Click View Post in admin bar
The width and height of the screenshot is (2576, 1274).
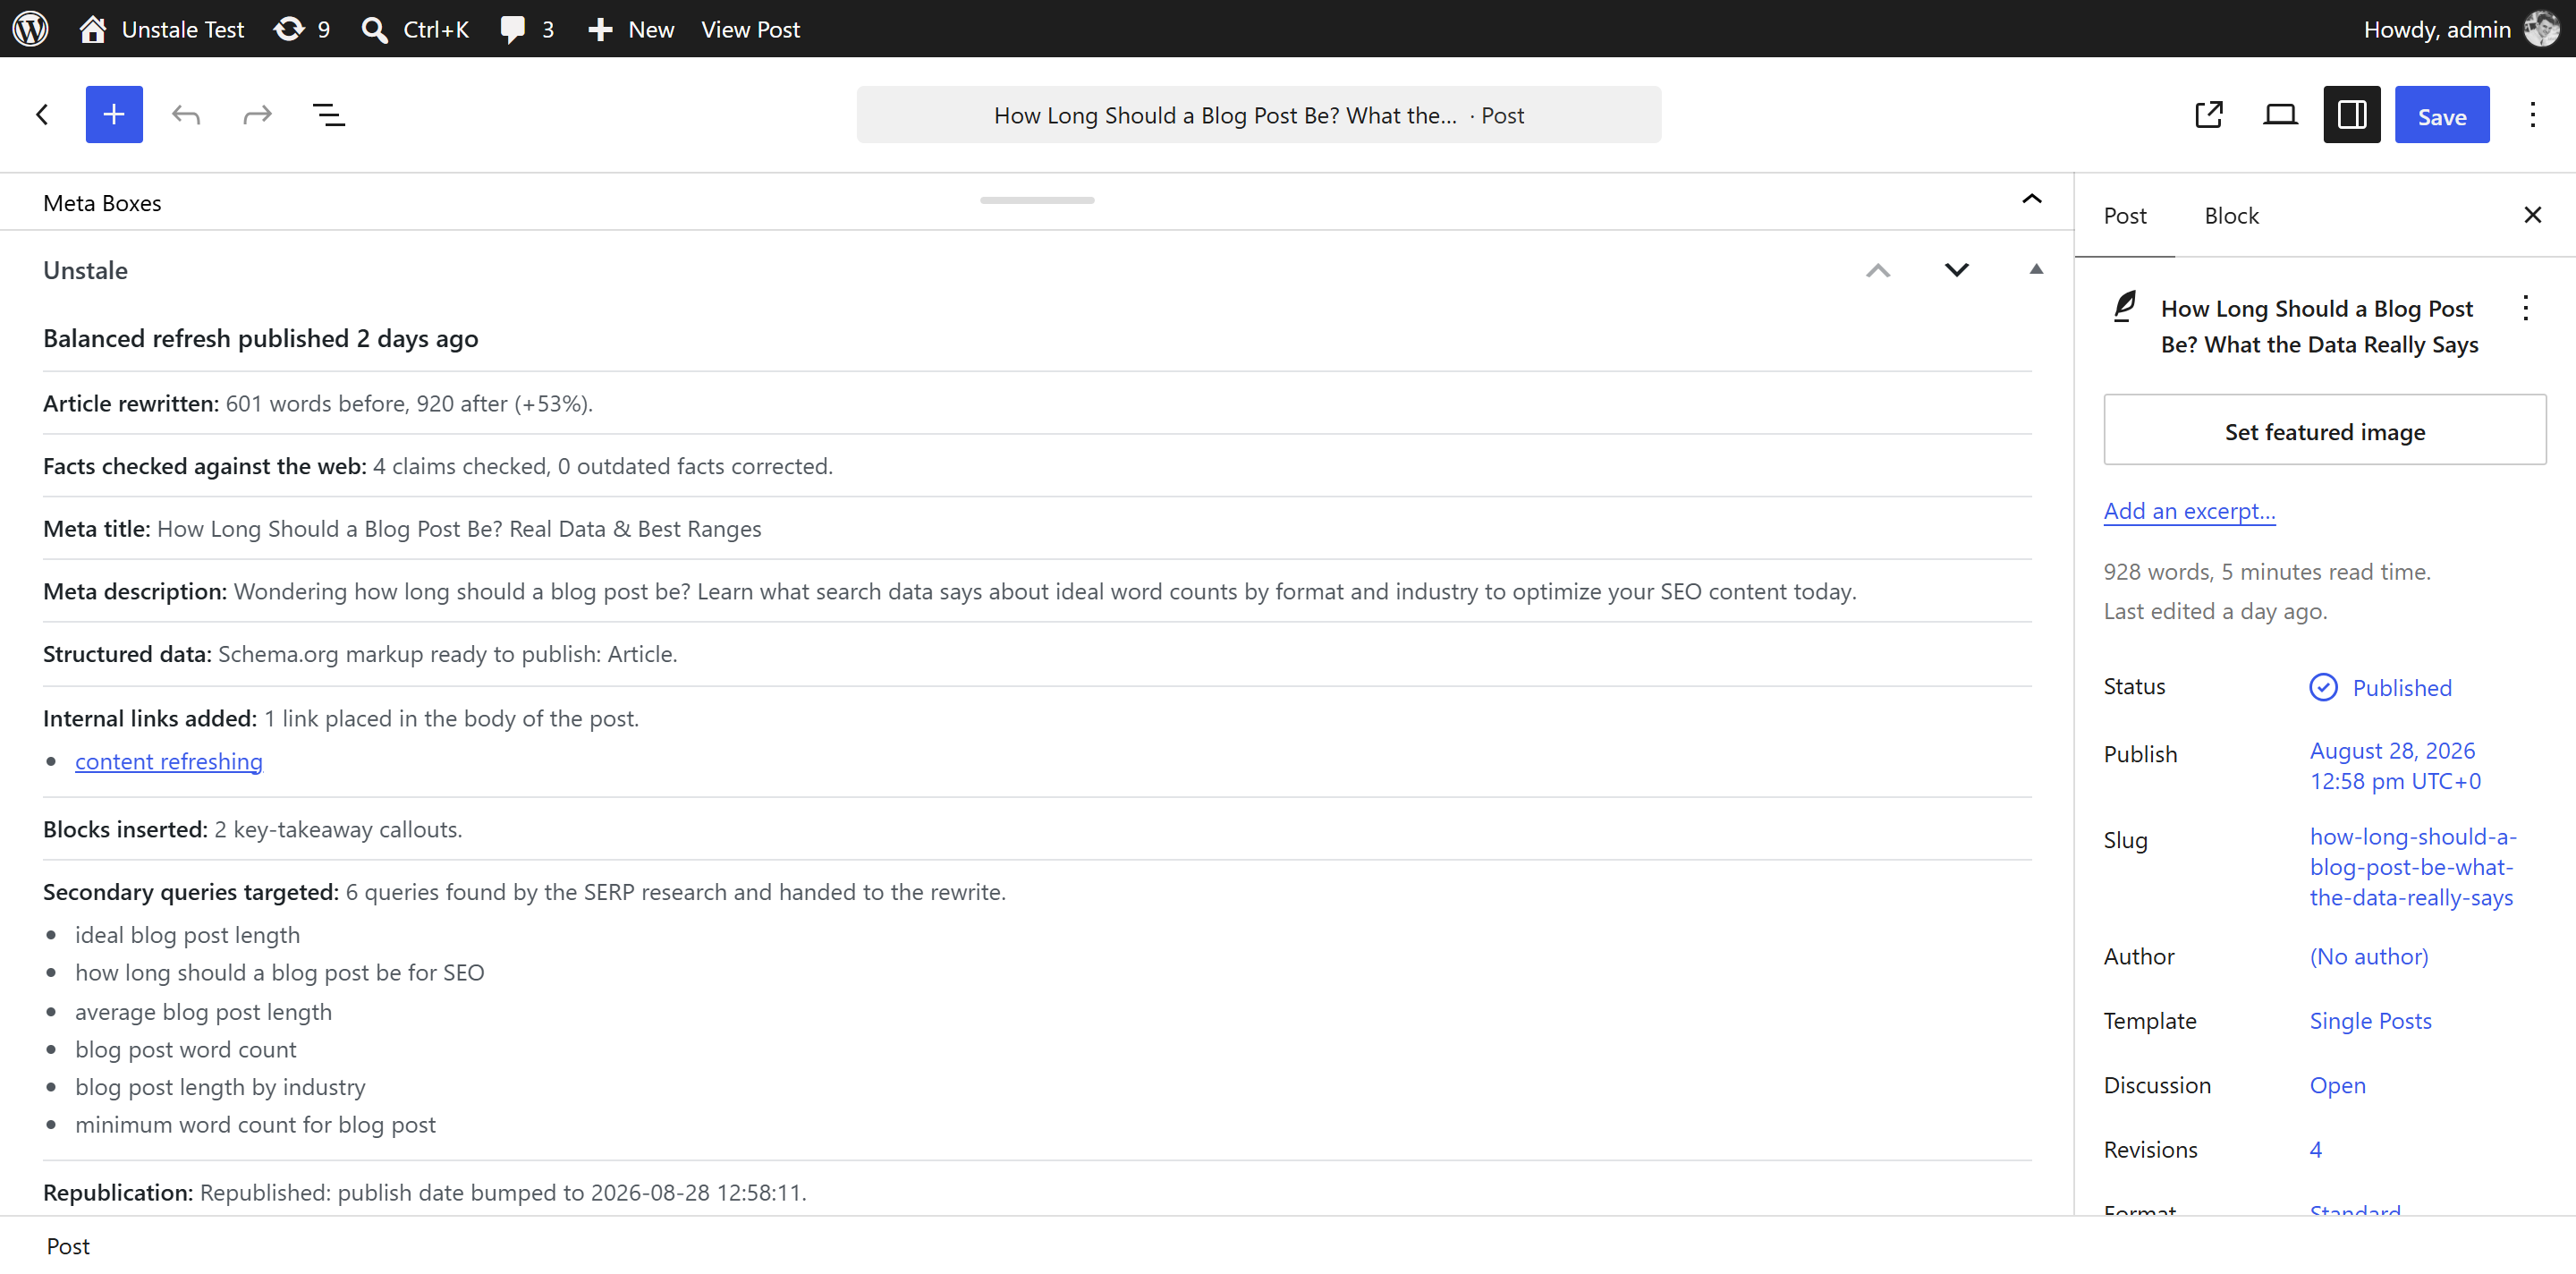click(x=750, y=29)
